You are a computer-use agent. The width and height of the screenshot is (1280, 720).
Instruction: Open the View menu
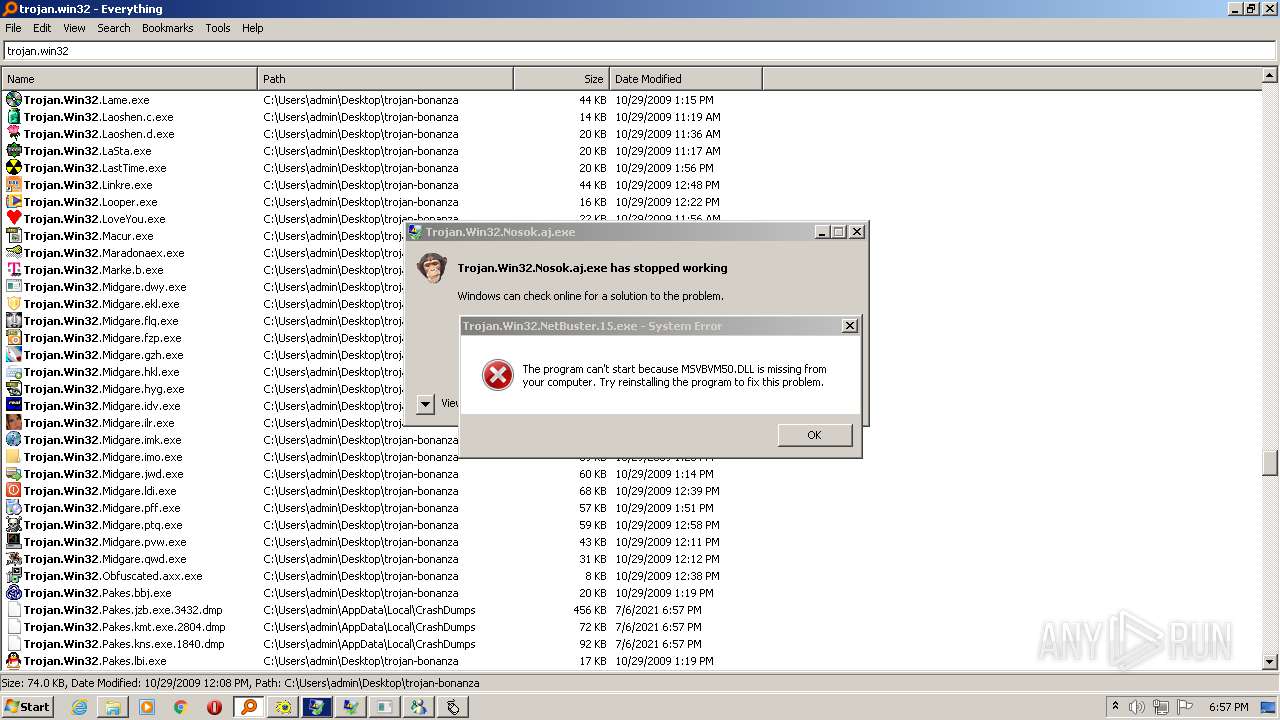point(74,28)
